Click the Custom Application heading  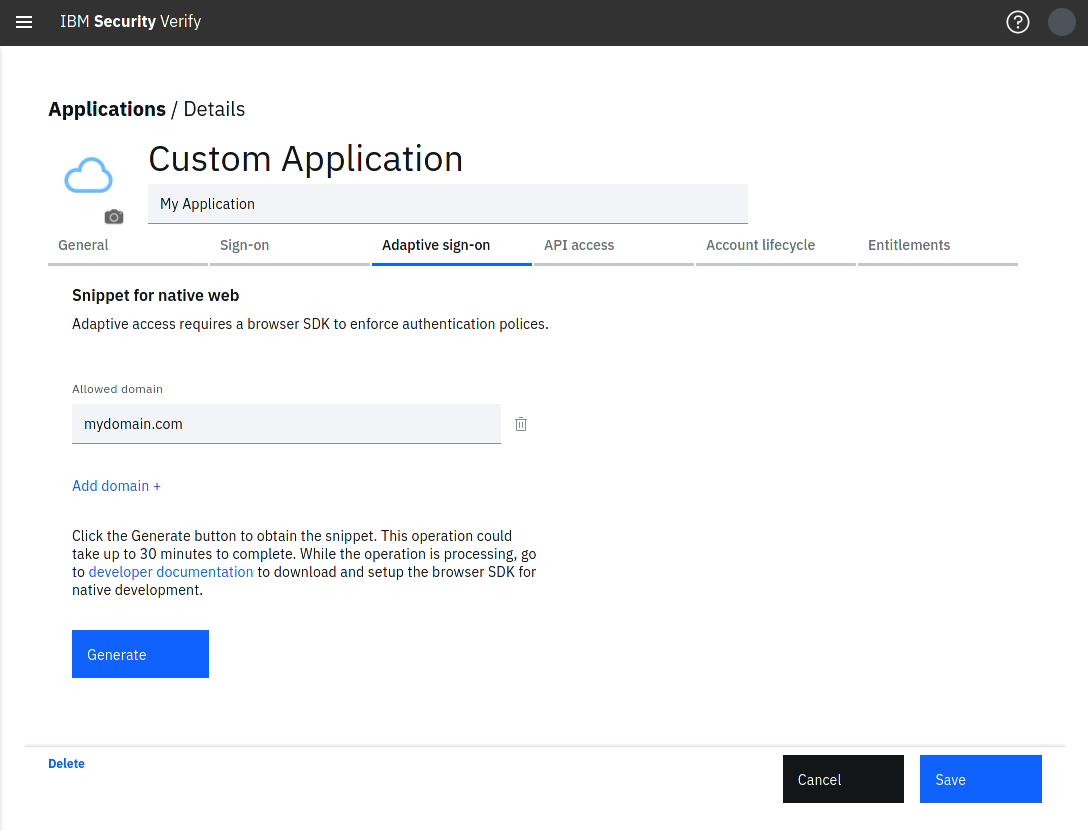[x=306, y=159]
